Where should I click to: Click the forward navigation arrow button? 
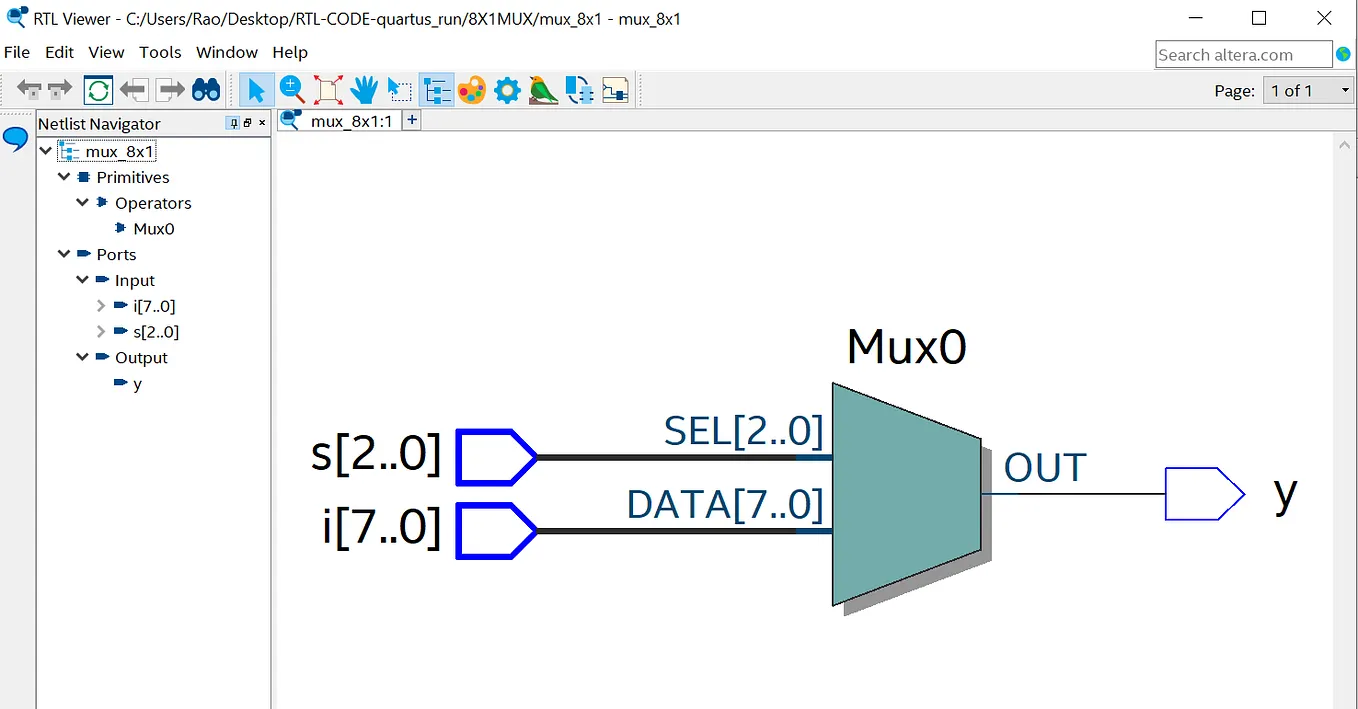tap(169, 89)
